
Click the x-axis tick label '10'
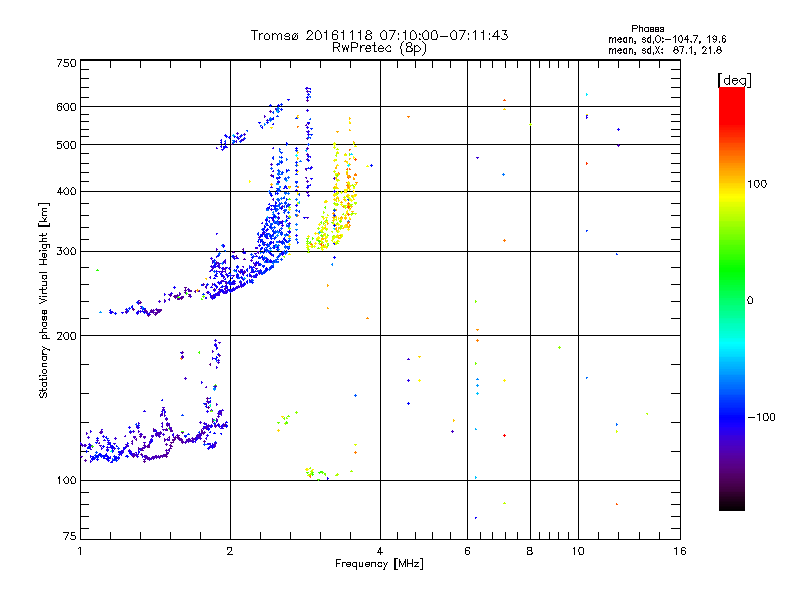tap(578, 551)
